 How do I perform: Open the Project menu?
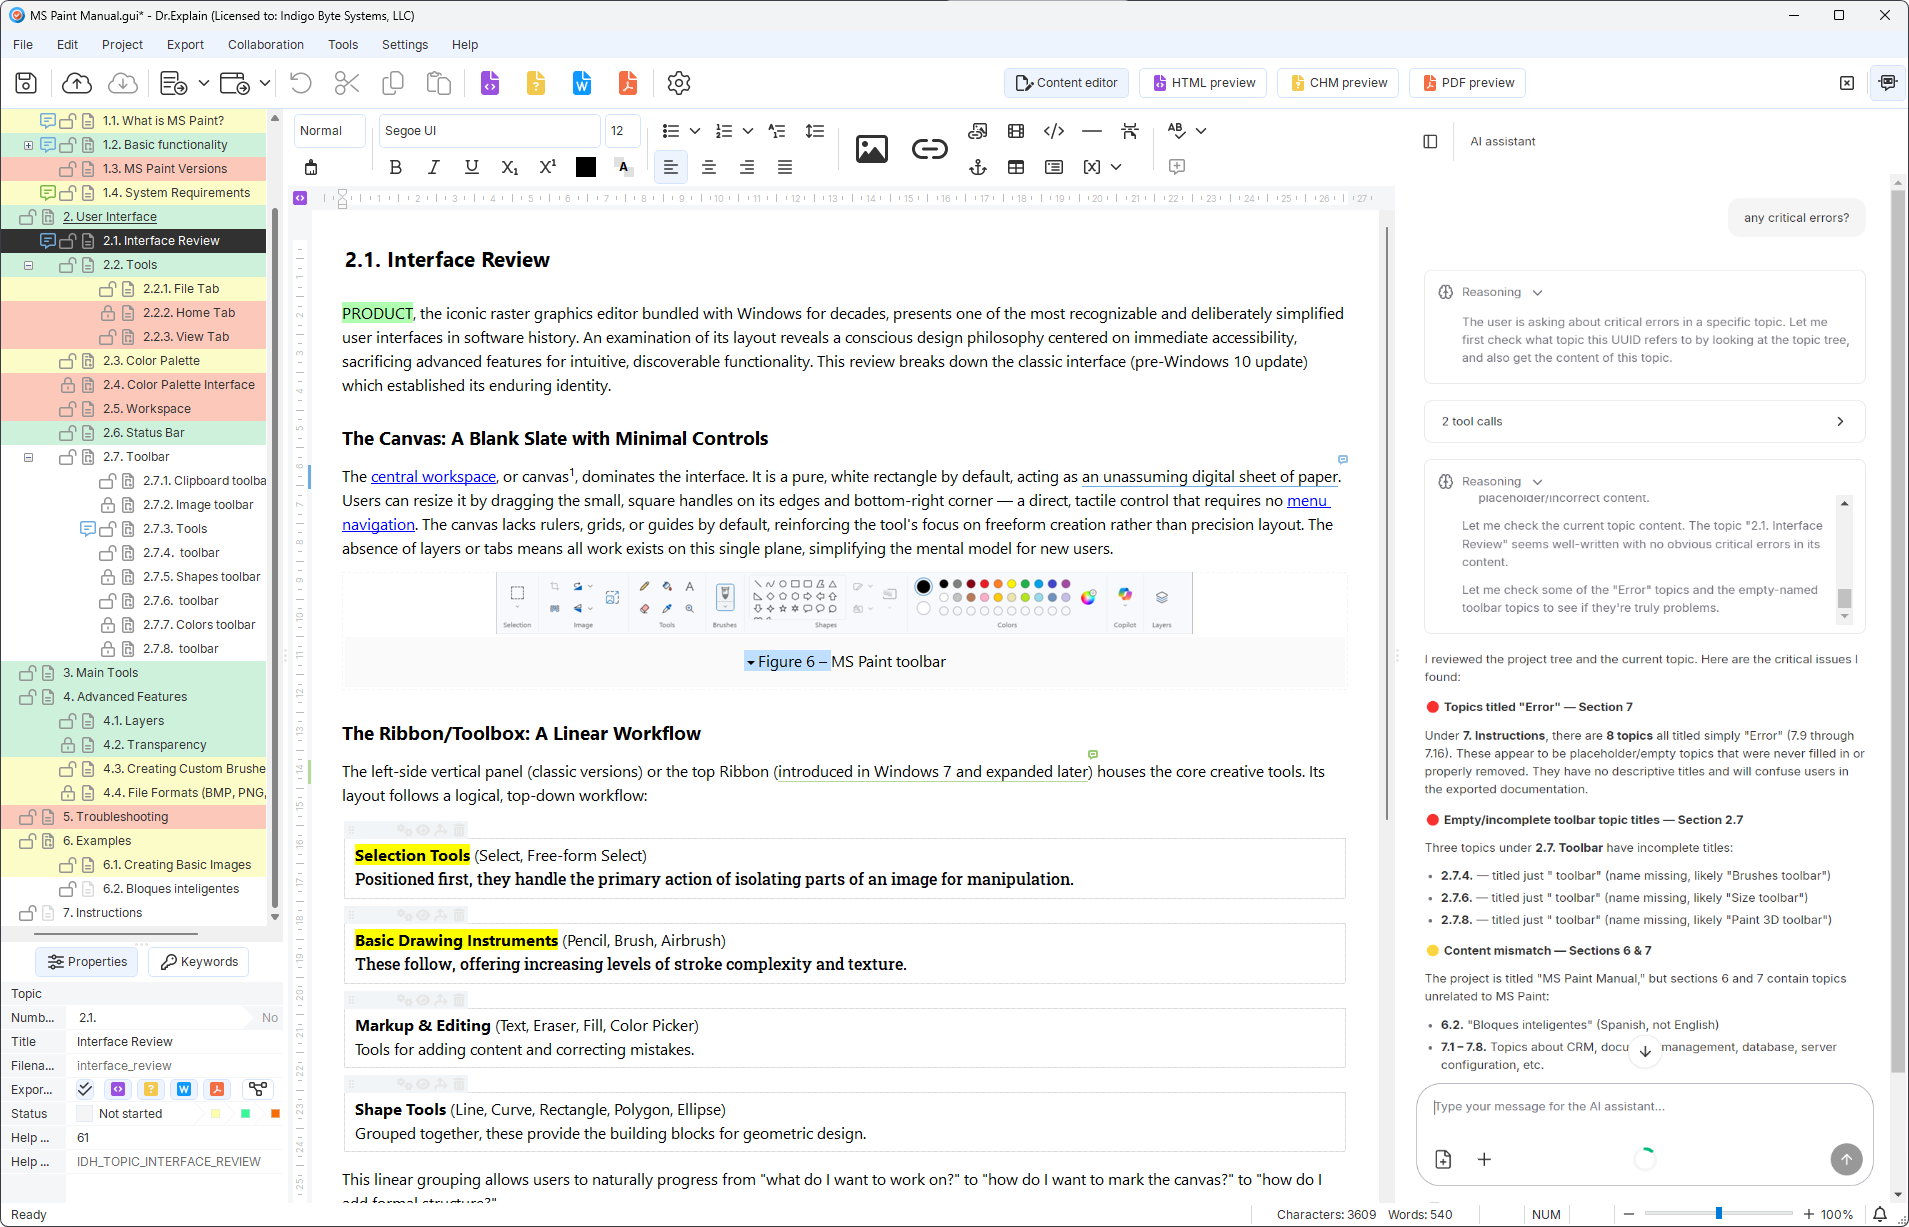(x=122, y=45)
